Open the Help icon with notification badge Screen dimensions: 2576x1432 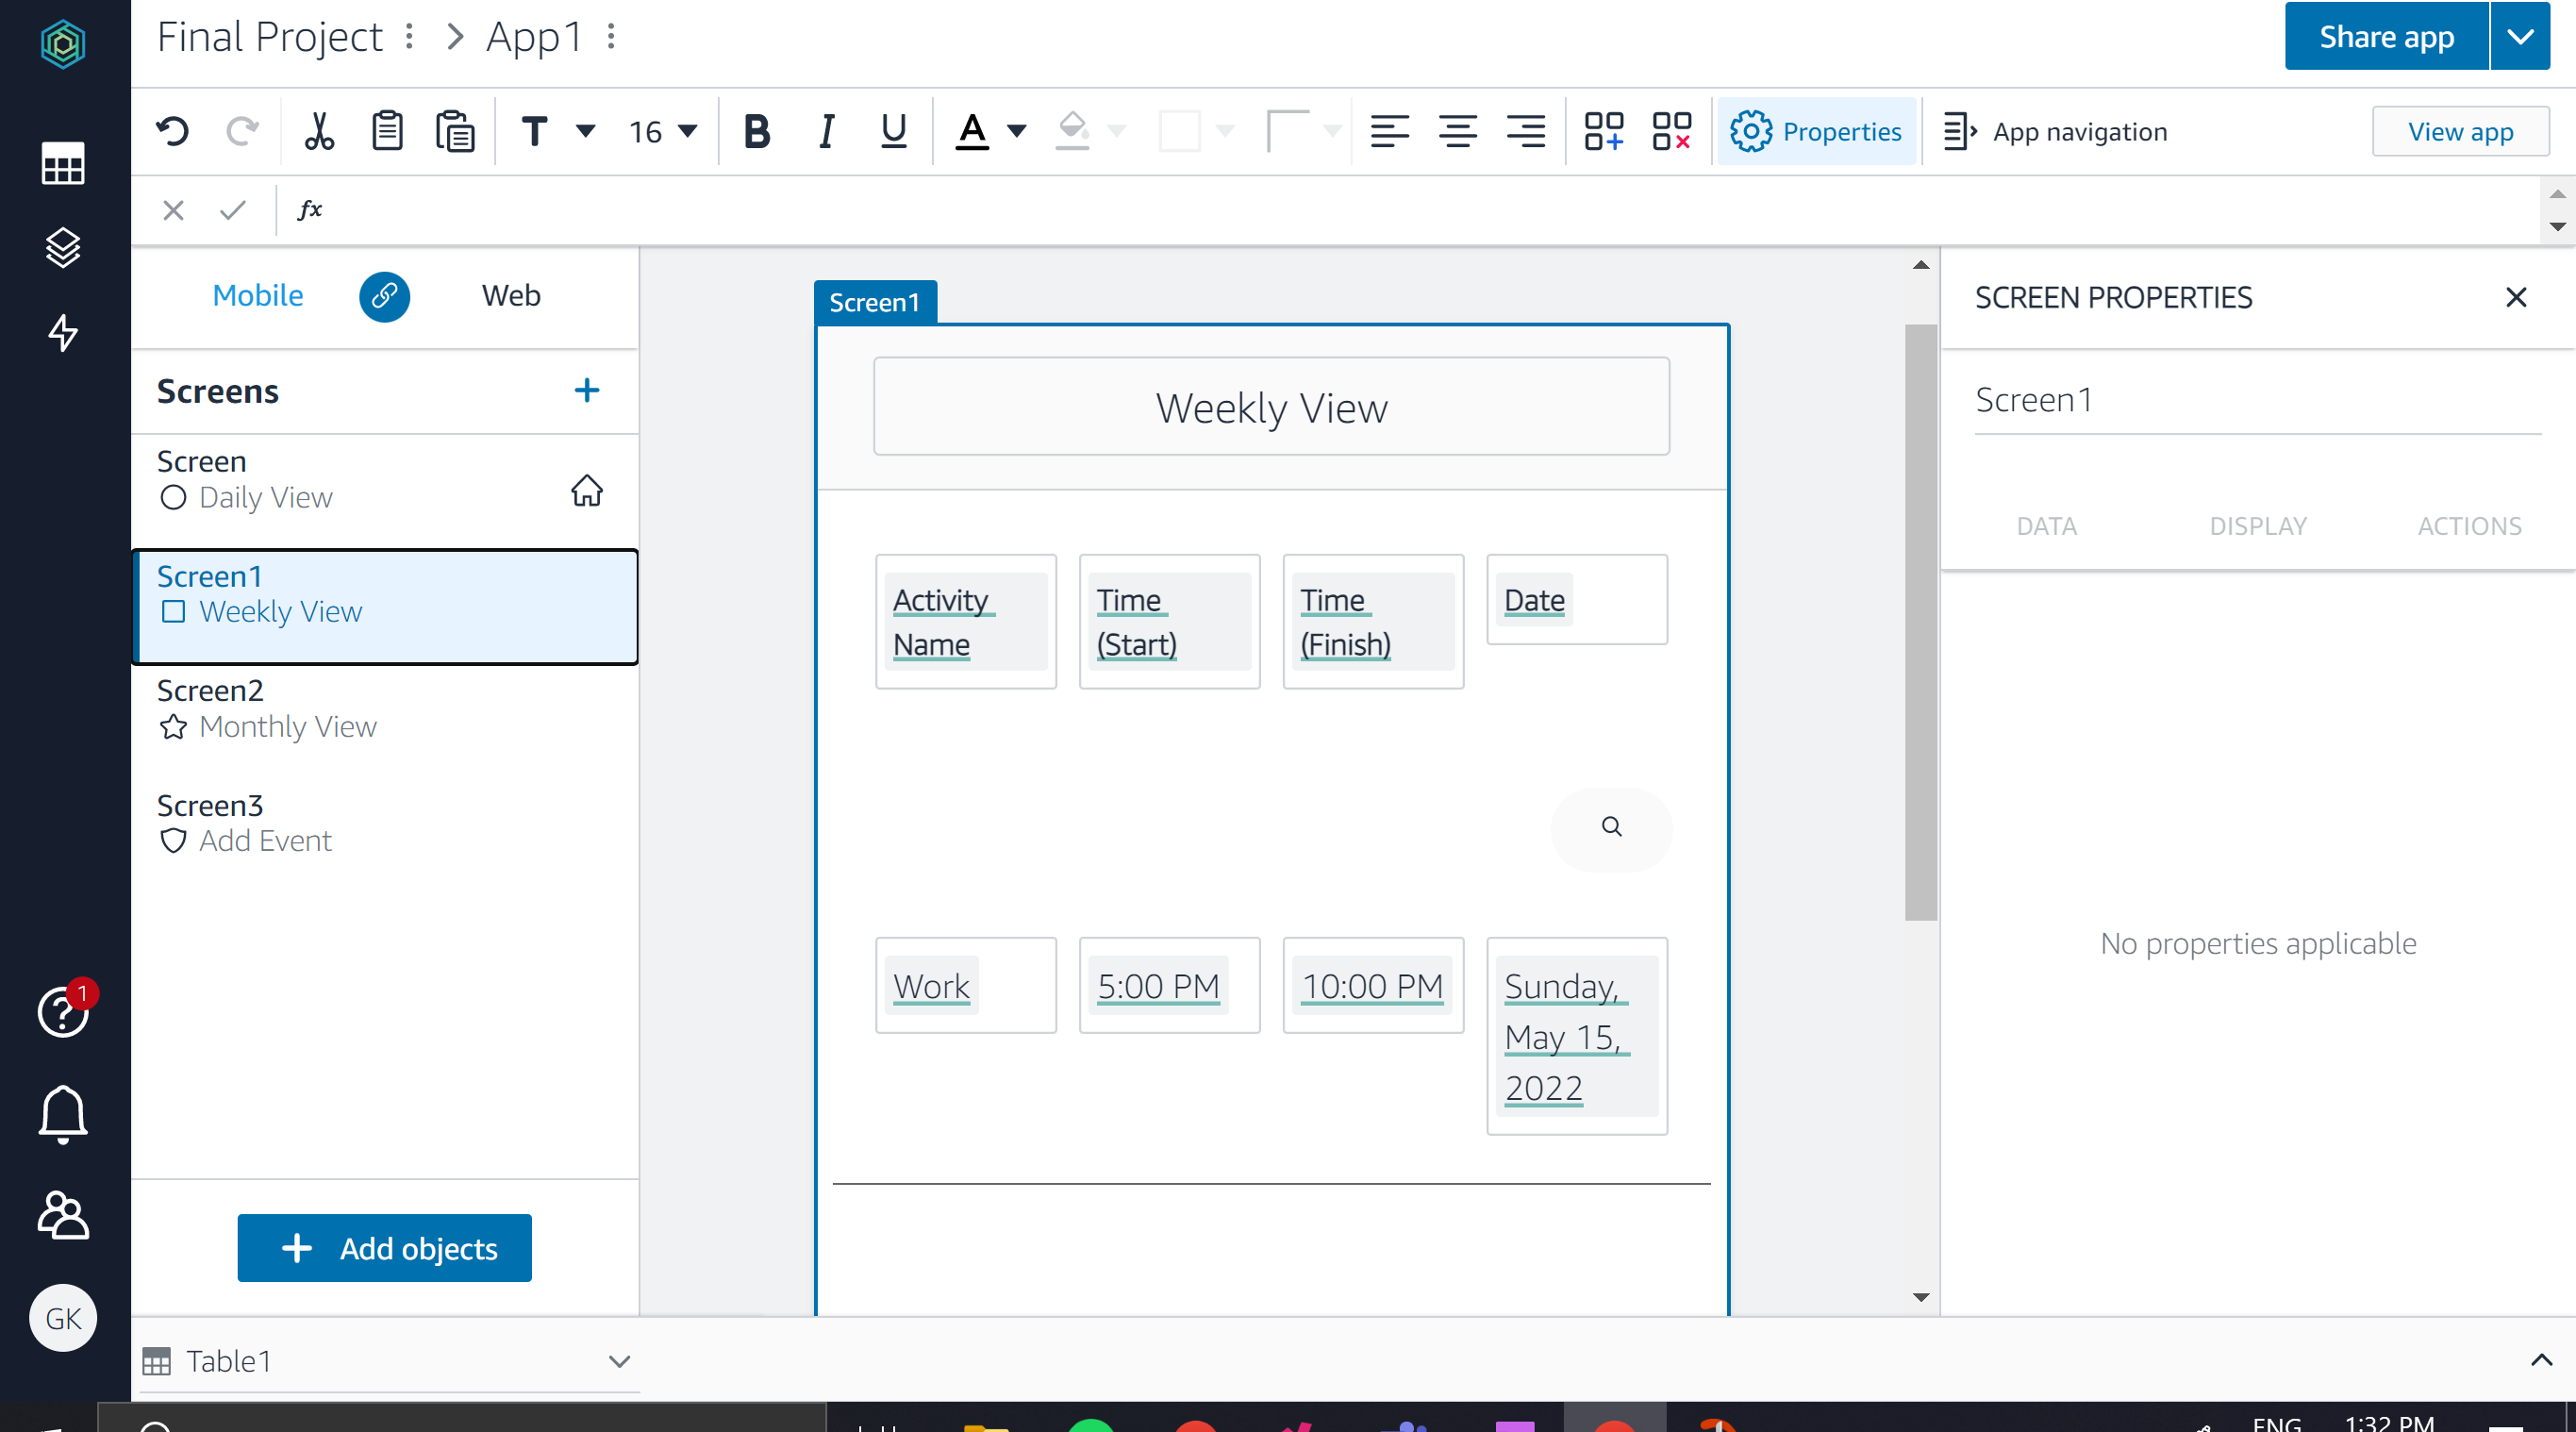coord(63,1013)
